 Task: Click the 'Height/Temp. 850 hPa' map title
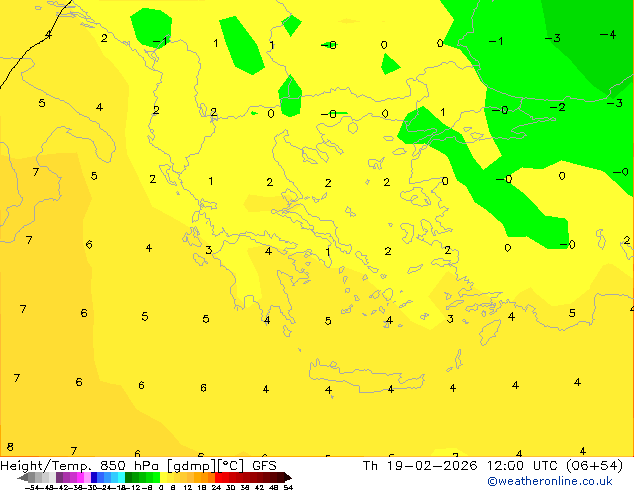coord(79,465)
